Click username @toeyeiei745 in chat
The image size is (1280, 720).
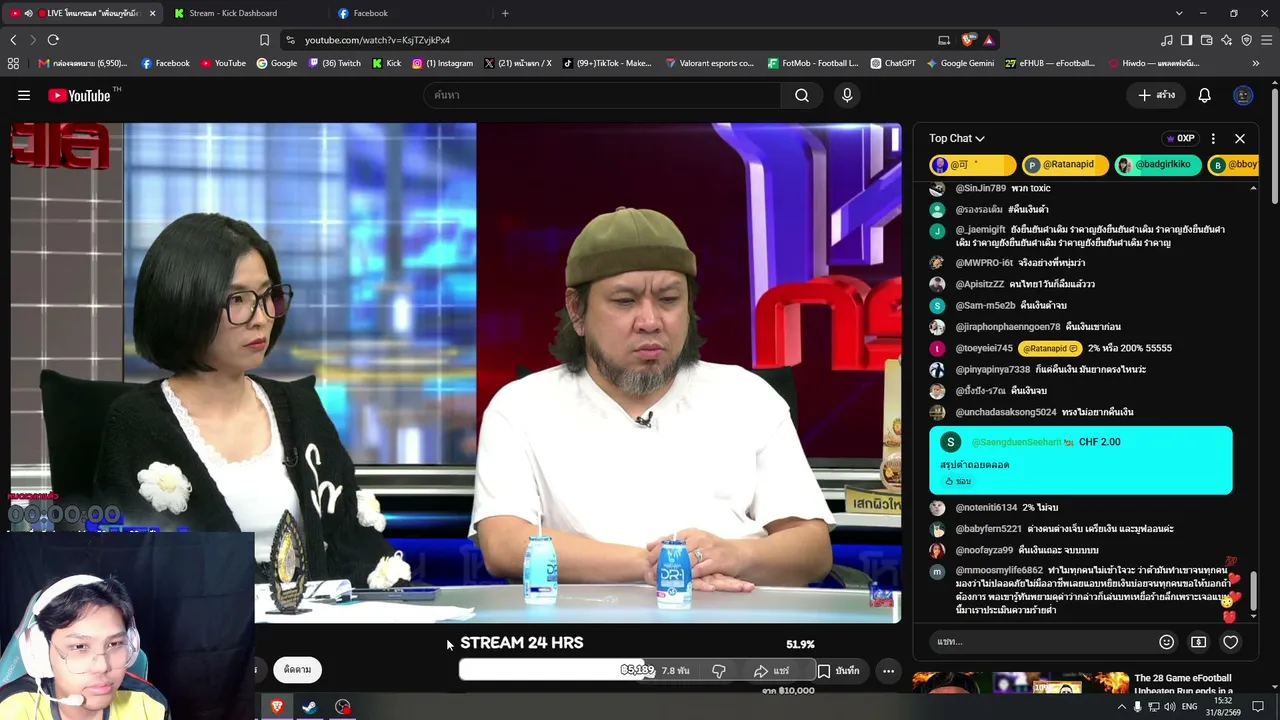point(984,348)
